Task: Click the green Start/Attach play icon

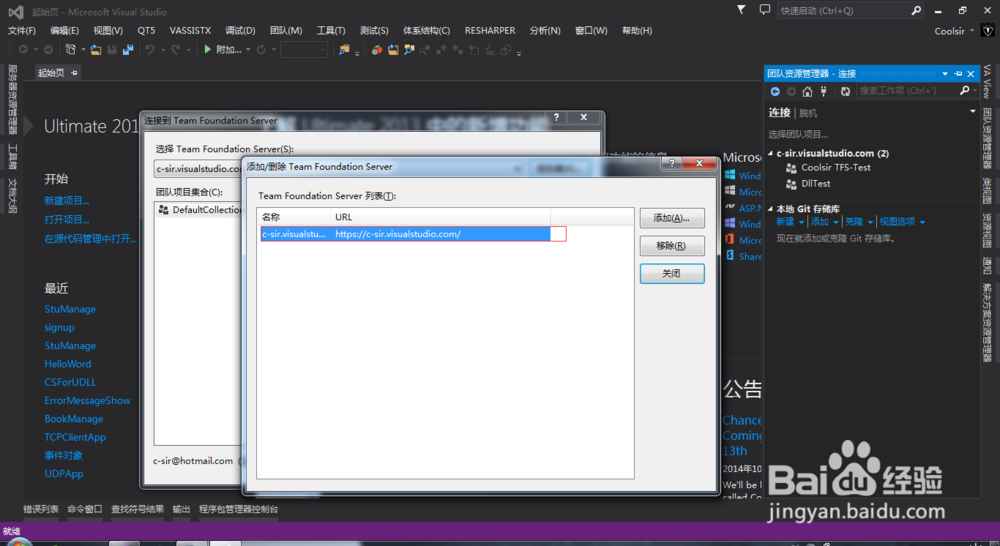Action: (207, 49)
